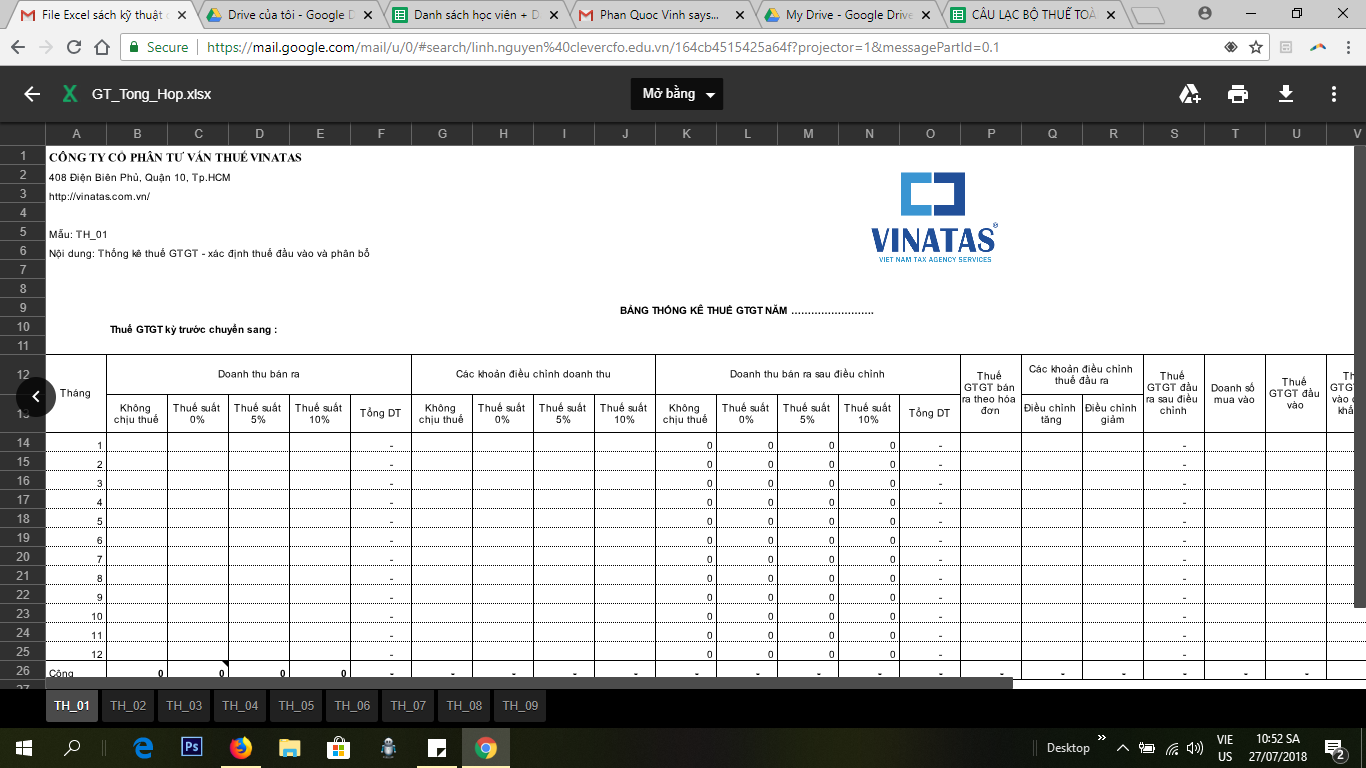Image resolution: width=1366 pixels, height=768 pixels.
Task: Switch to sheet tab TH_02
Action: 128,706
